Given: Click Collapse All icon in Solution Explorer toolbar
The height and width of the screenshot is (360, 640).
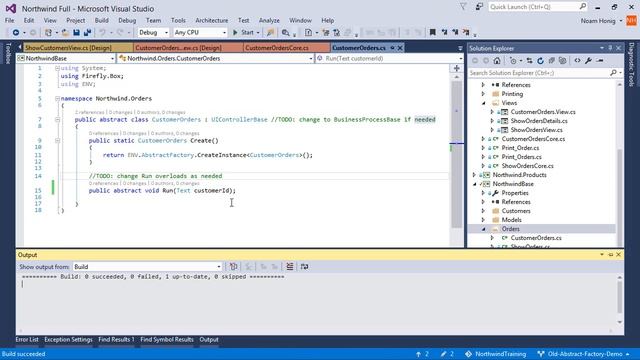Looking at the screenshot, I should click(551, 60).
